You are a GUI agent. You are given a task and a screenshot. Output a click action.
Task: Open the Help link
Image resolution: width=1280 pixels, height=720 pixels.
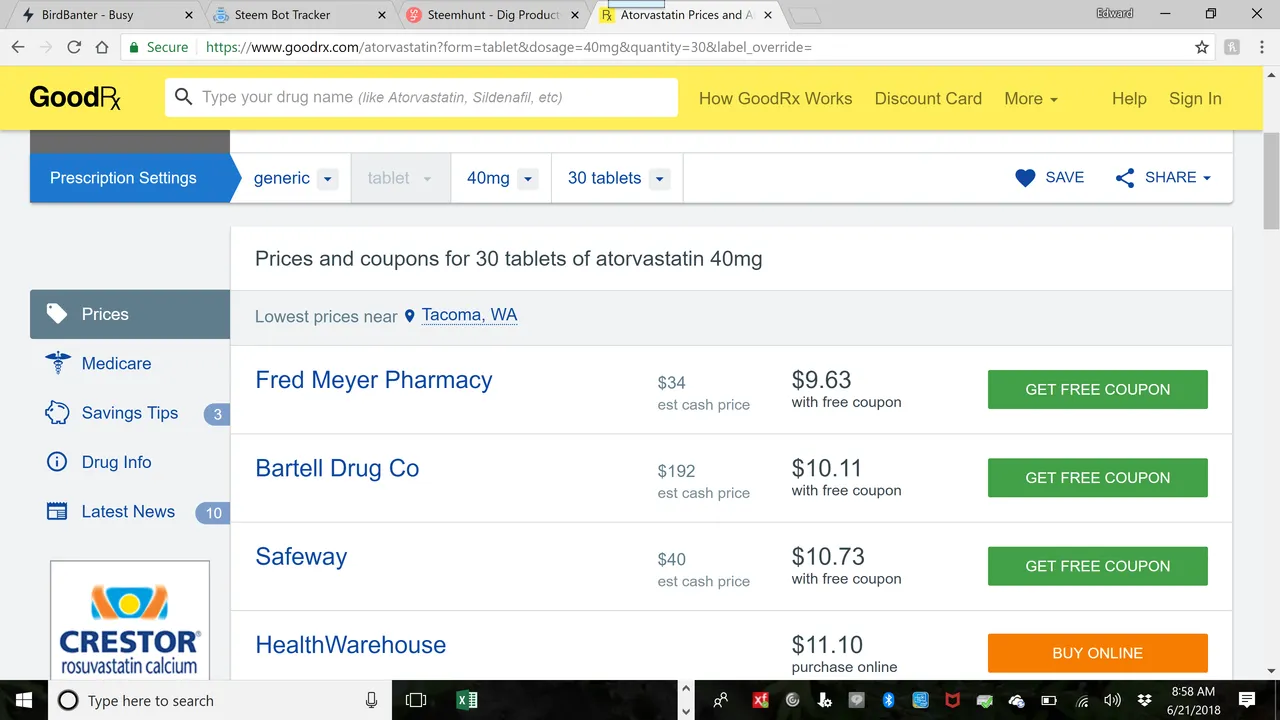point(1129,98)
